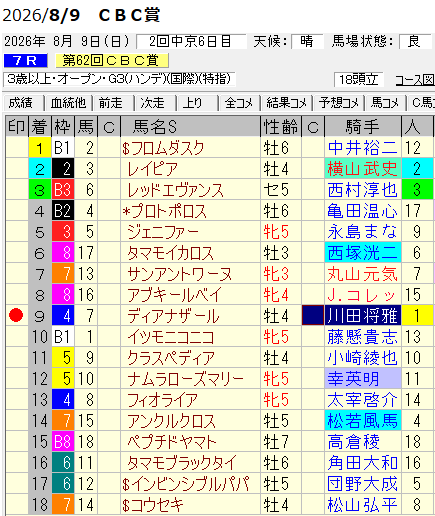Switch to the 血統他 tab
Screen dimensions: 435x516
tap(69, 103)
